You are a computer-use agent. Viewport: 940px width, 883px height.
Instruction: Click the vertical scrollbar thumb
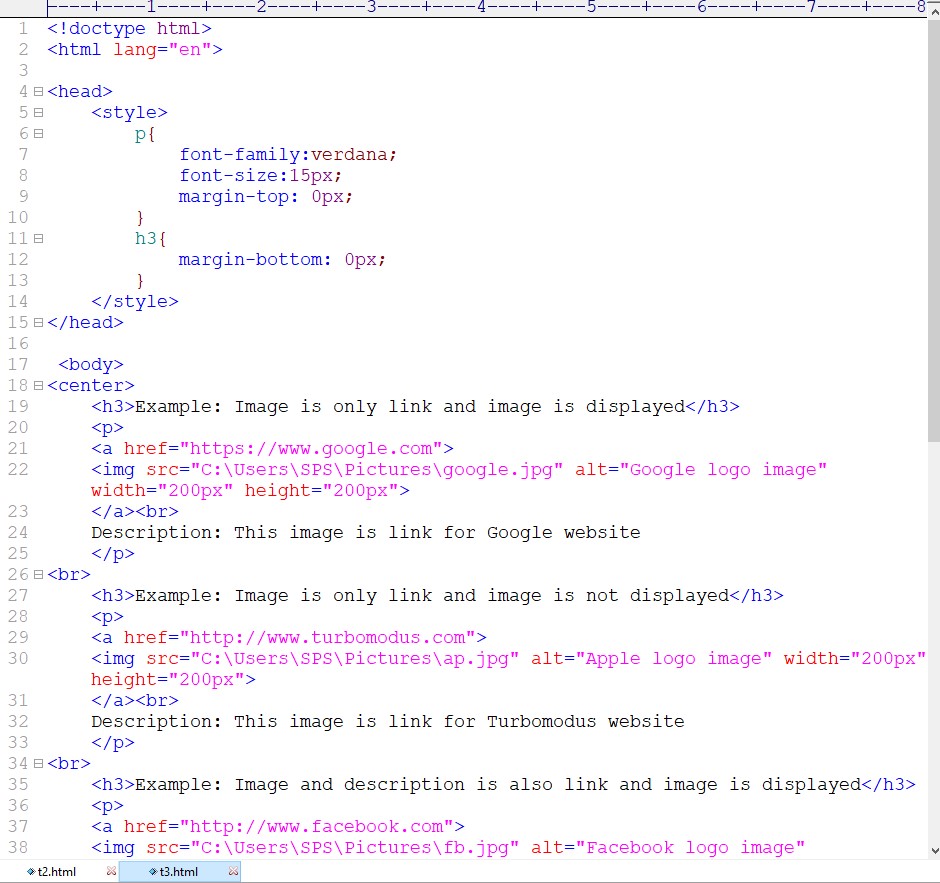pos(934,231)
